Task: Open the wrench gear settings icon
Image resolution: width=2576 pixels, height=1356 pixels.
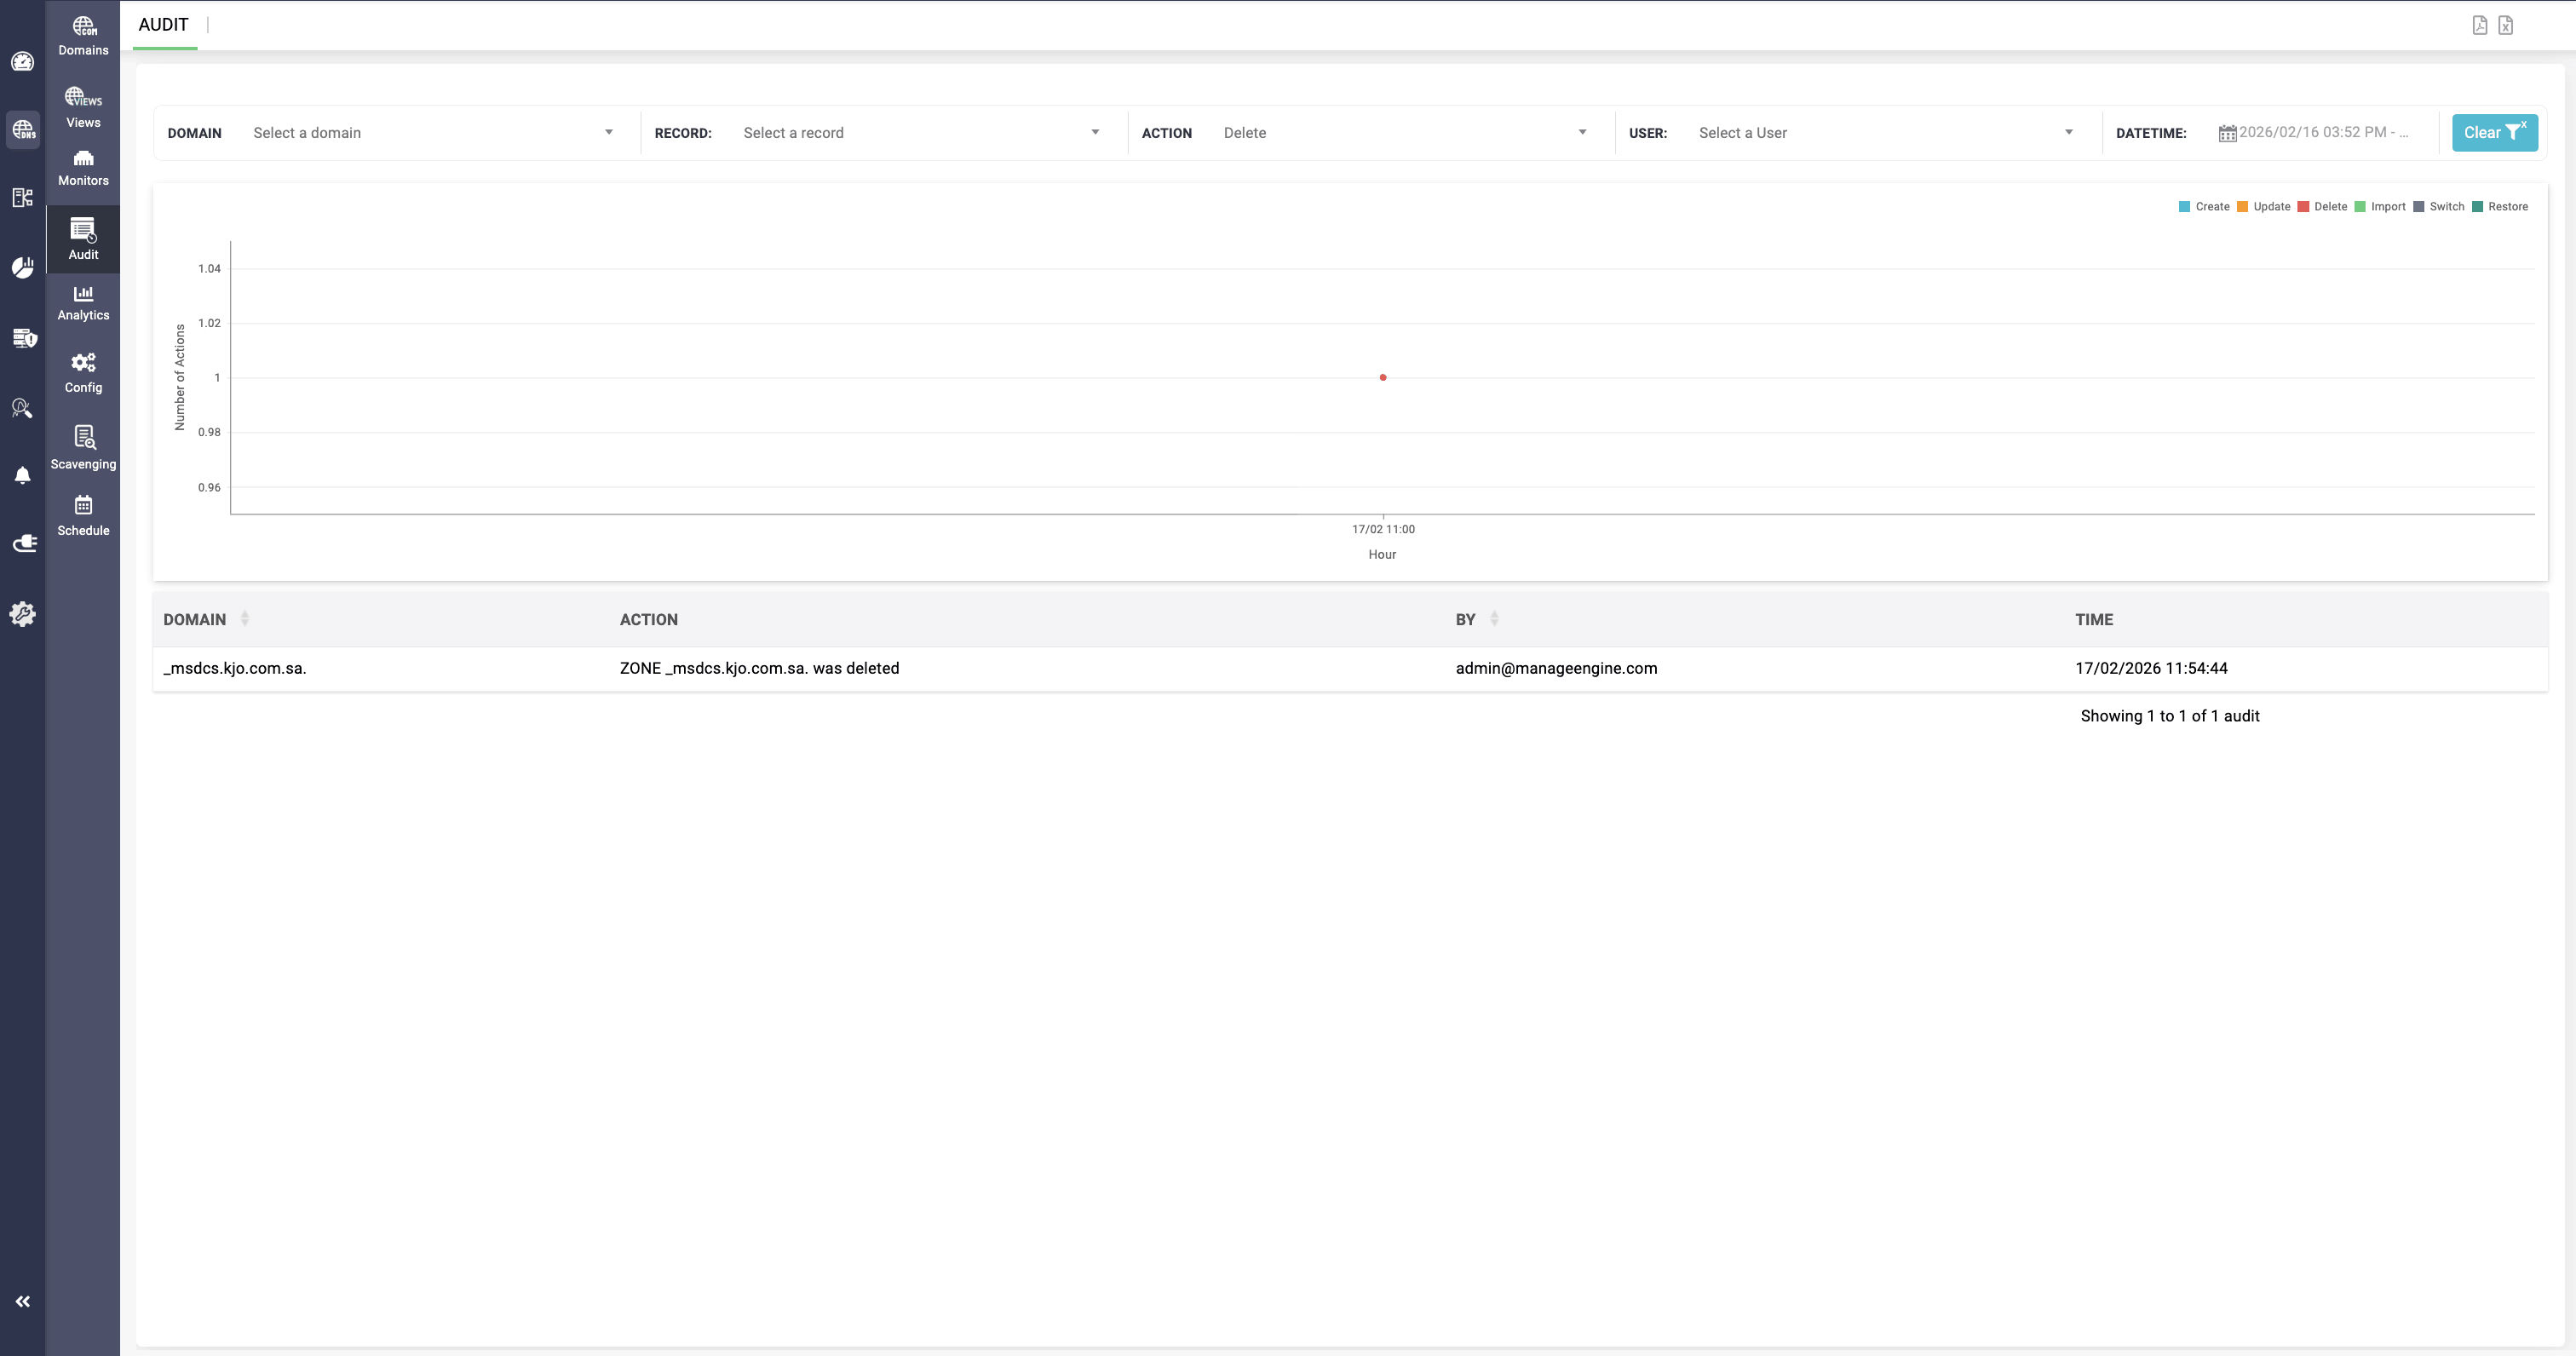Action: pyautogui.click(x=22, y=613)
